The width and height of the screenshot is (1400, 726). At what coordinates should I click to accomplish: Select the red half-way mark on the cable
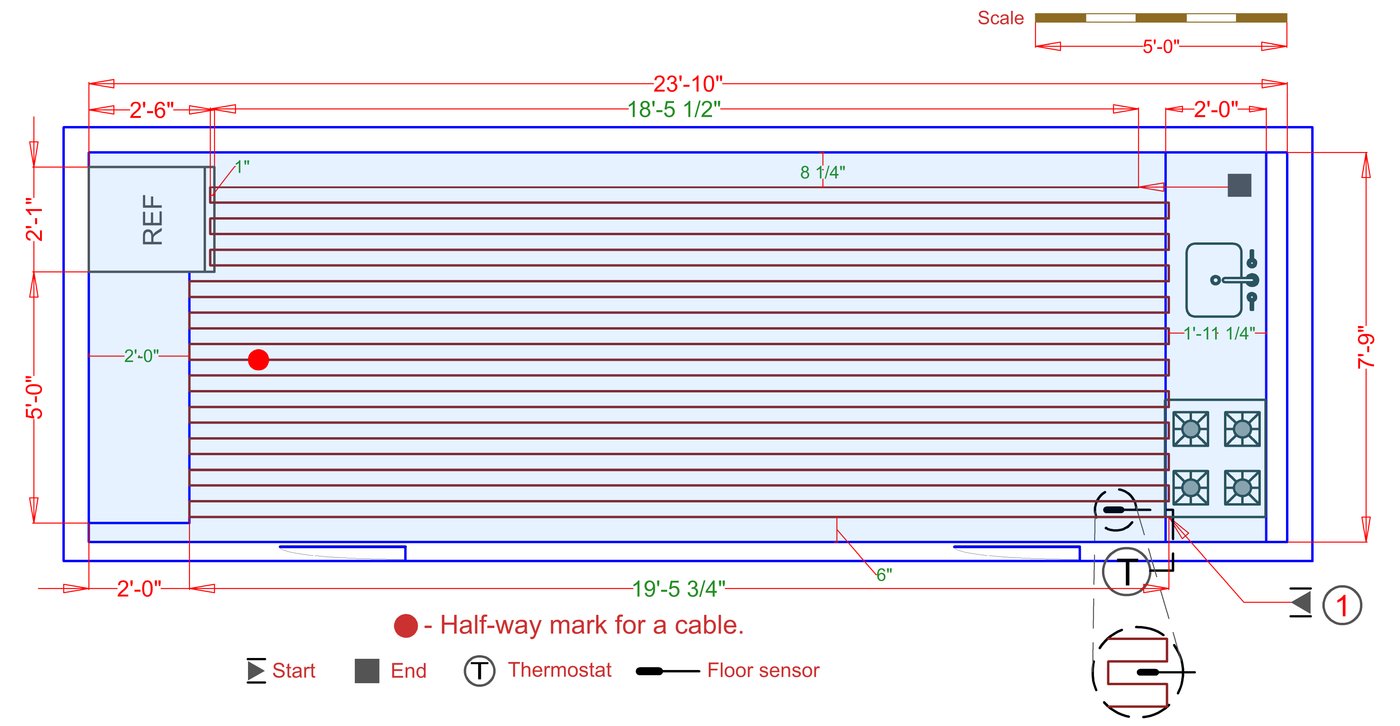259,360
